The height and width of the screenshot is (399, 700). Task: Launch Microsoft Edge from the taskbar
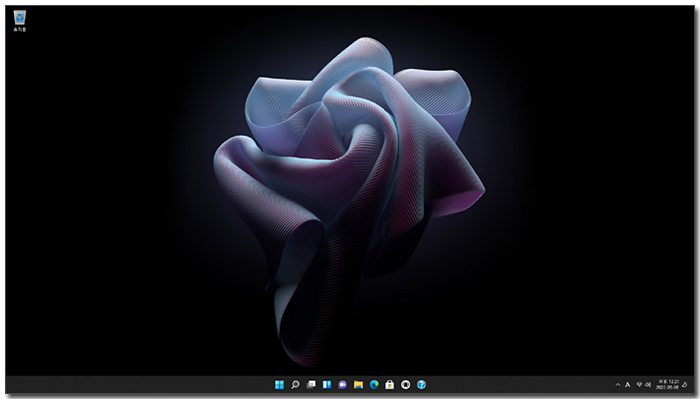[374, 384]
